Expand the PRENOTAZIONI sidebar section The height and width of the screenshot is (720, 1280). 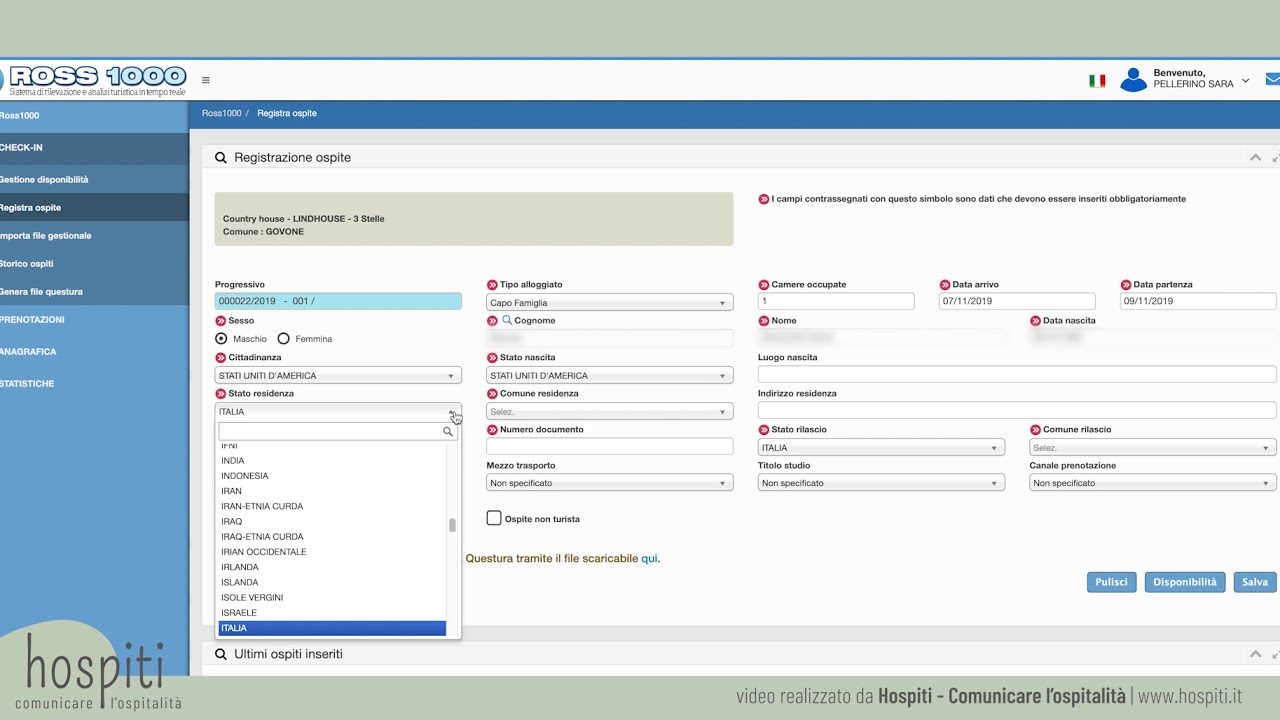[94, 320]
